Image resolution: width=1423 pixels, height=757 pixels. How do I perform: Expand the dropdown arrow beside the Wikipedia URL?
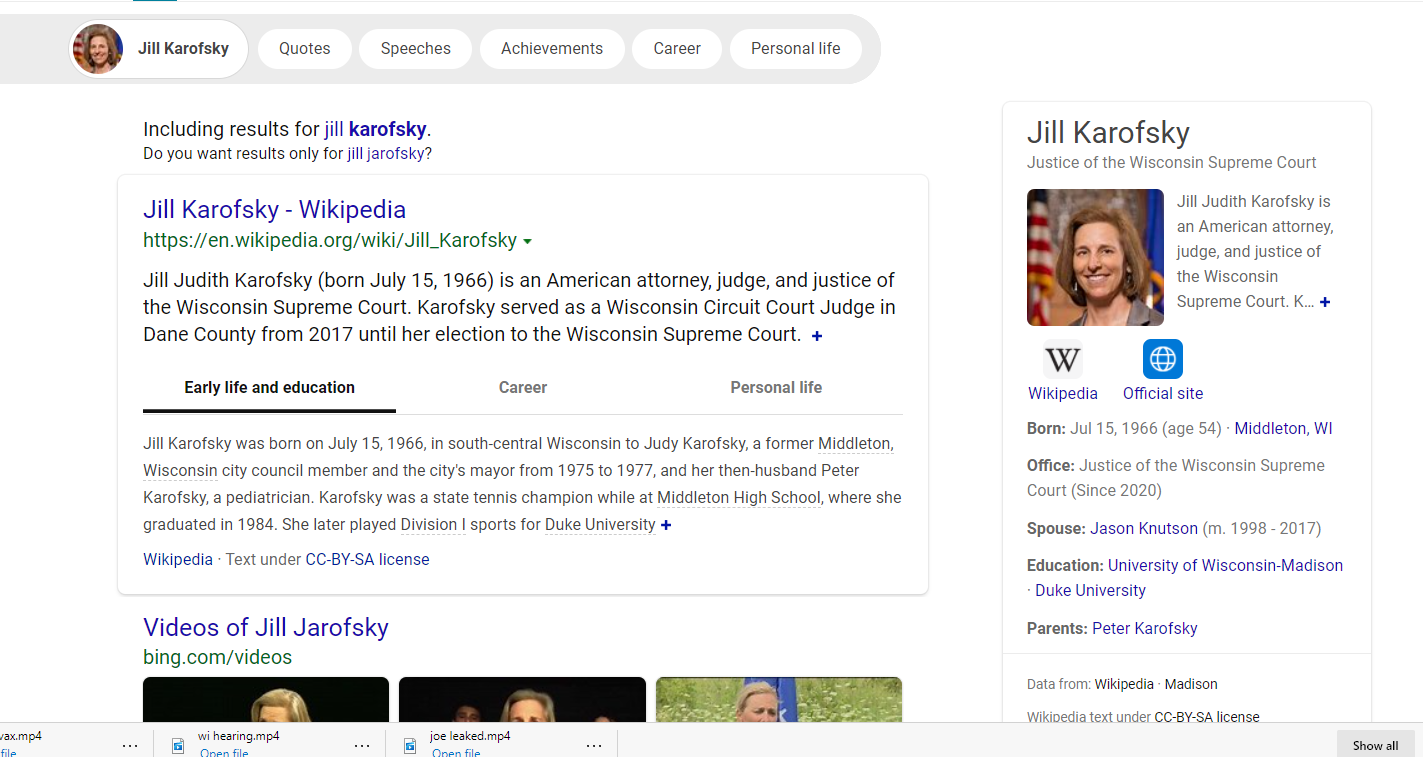(x=527, y=242)
